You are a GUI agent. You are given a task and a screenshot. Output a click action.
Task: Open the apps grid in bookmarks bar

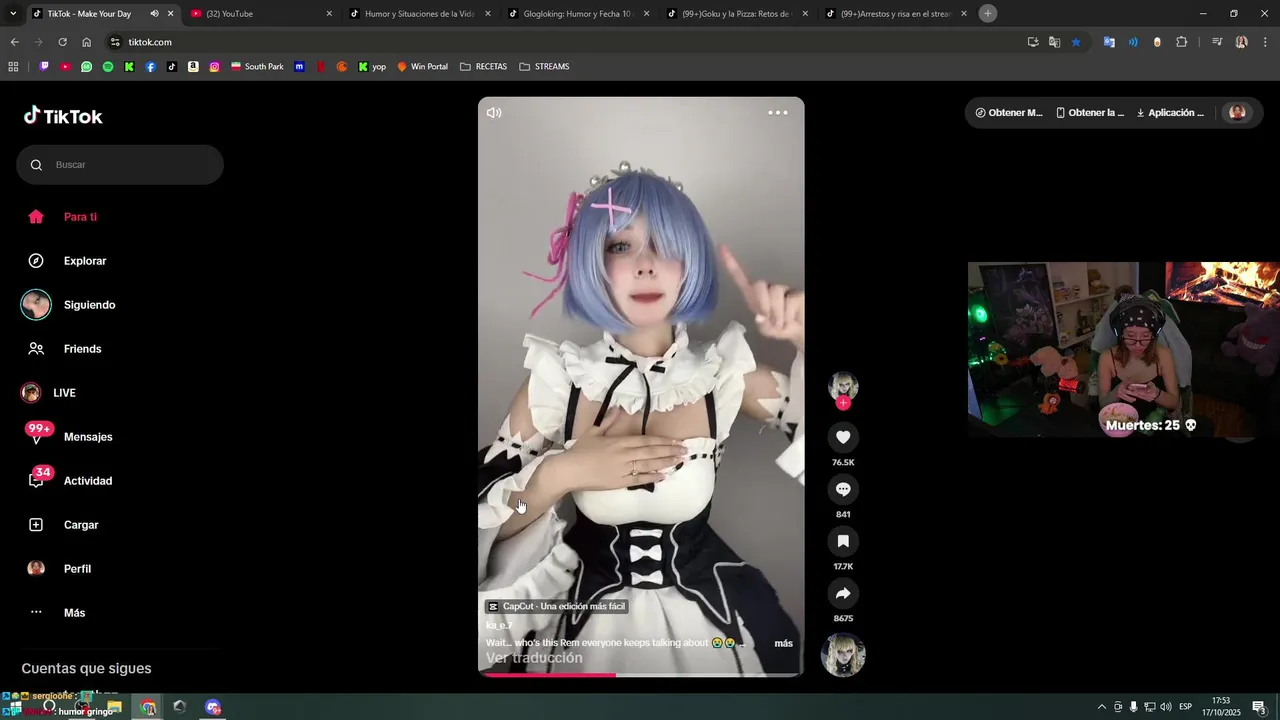tap(13, 67)
